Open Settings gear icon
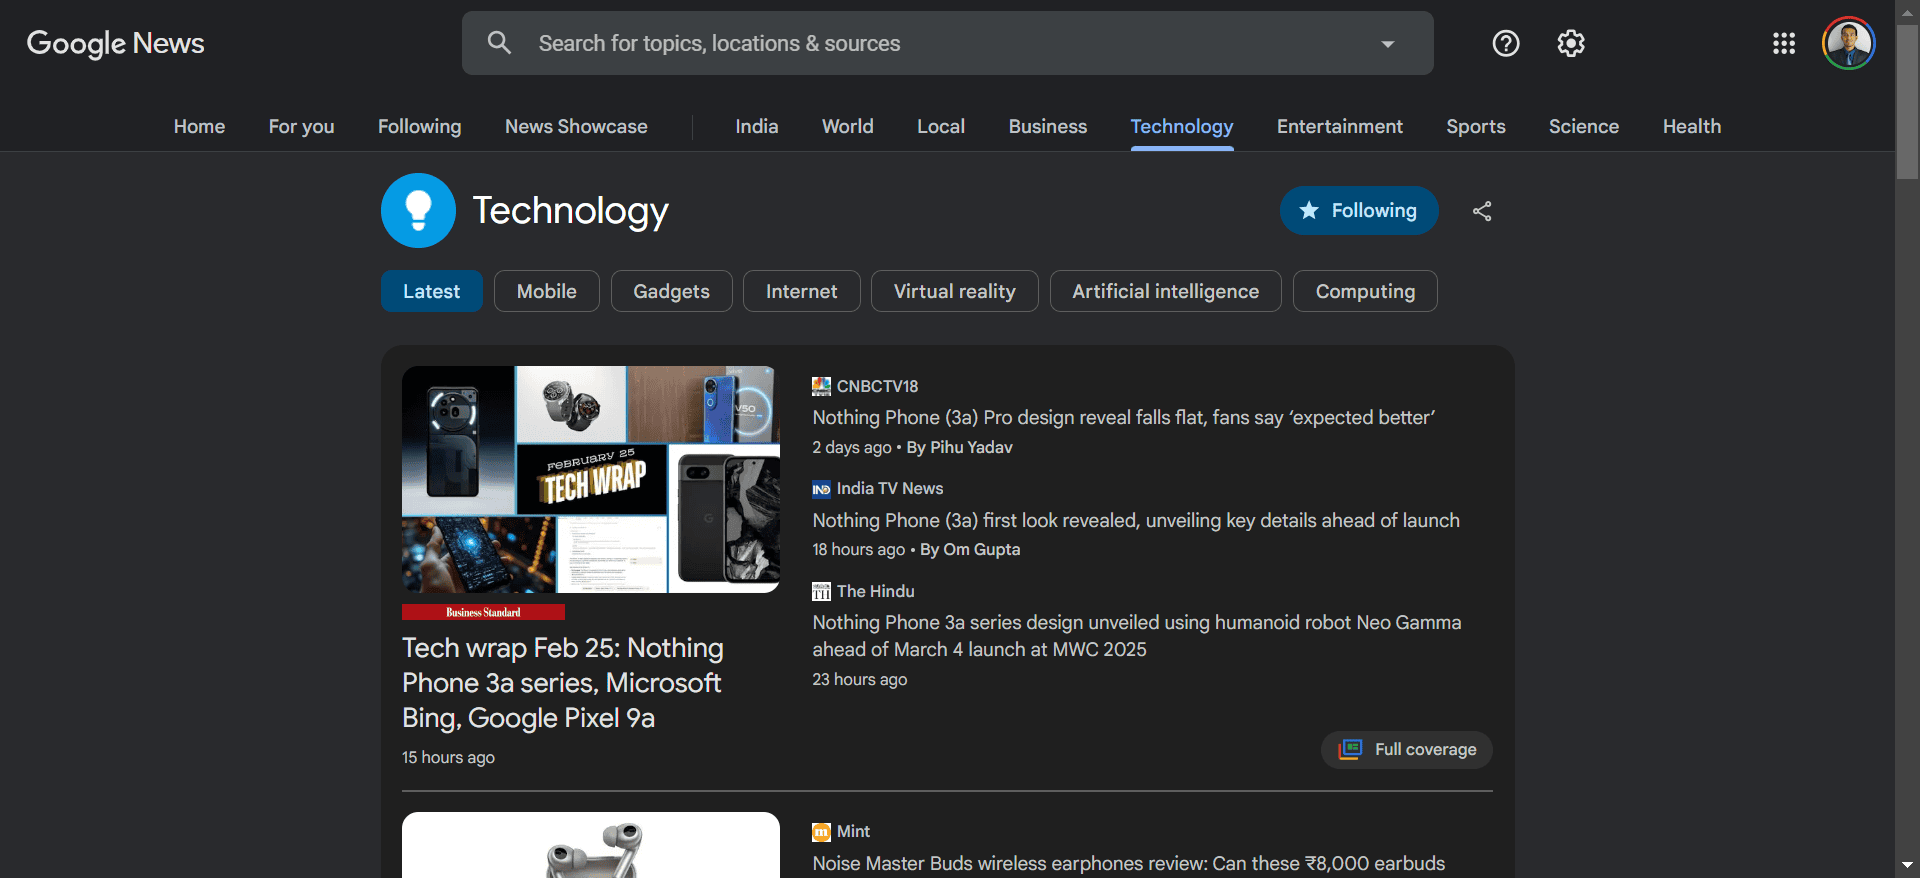 point(1570,43)
